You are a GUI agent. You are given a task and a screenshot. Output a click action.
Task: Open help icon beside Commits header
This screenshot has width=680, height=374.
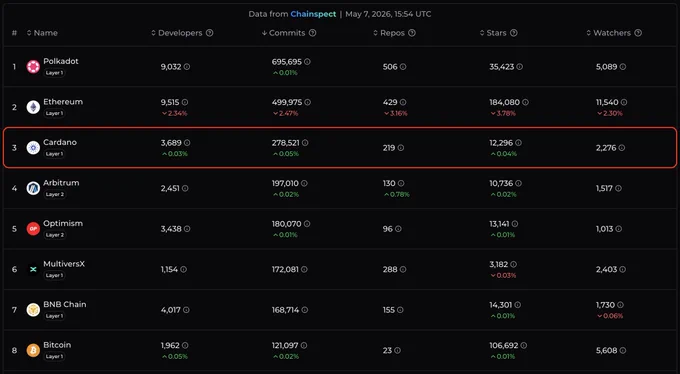(312, 33)
